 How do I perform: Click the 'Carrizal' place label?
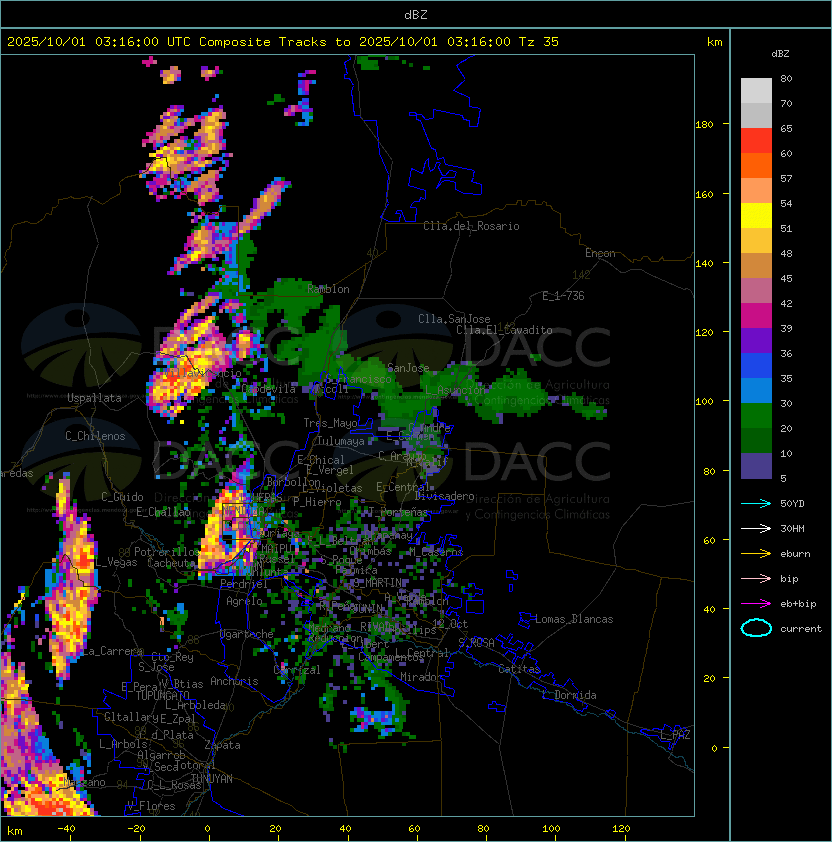[297, 670]
